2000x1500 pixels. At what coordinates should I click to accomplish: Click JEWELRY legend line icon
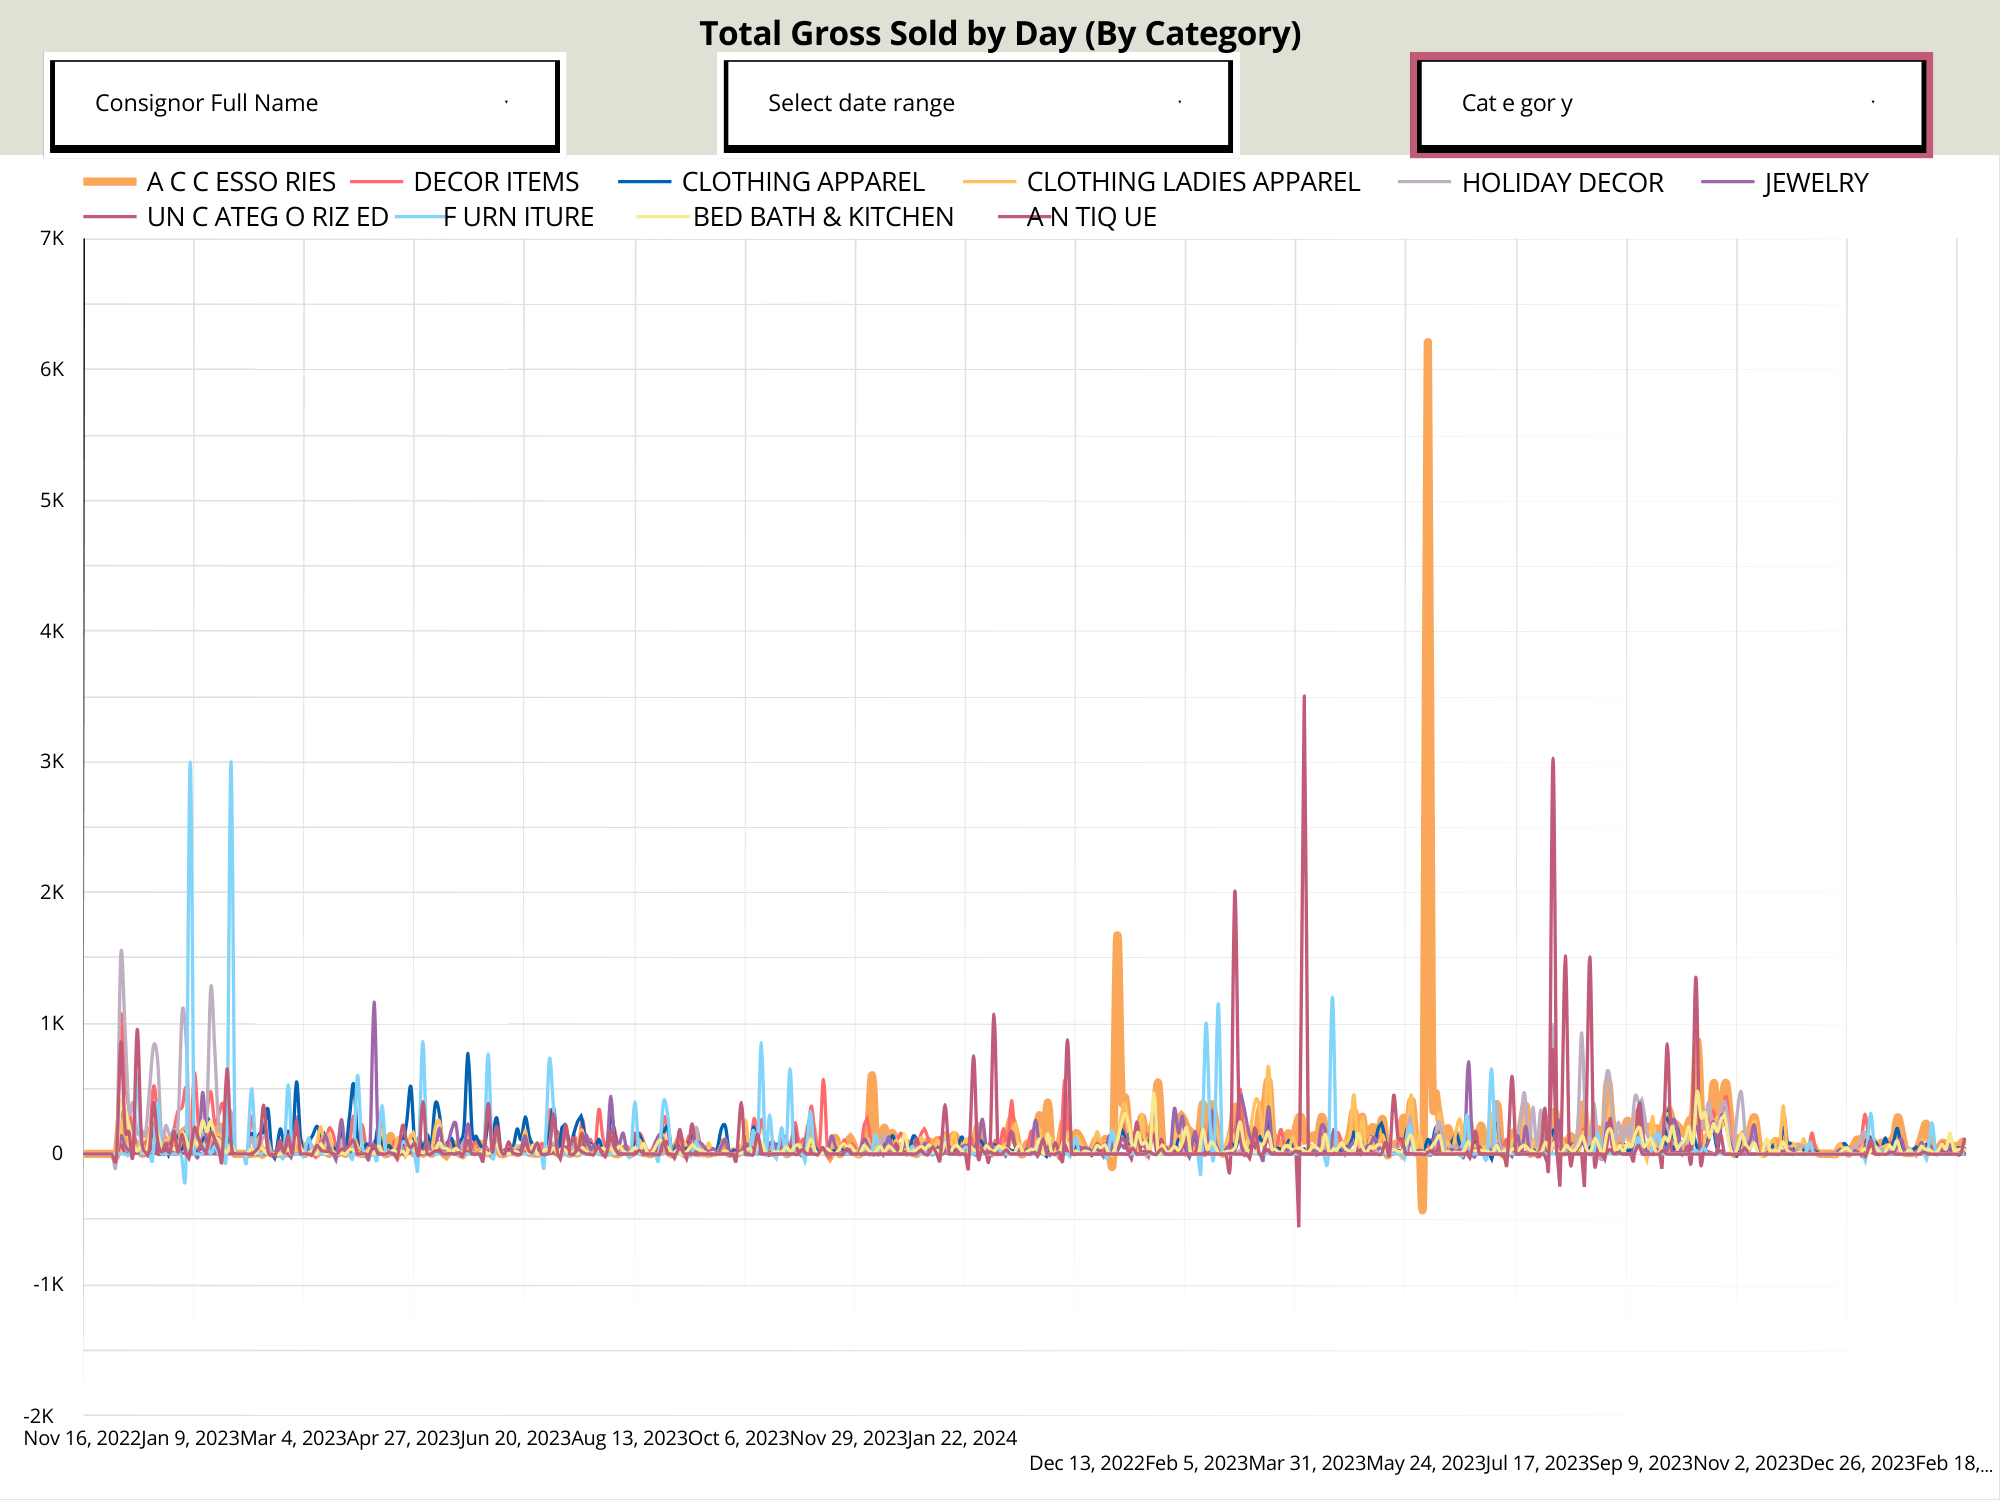pyautogui.click(x=1727, y=183)
